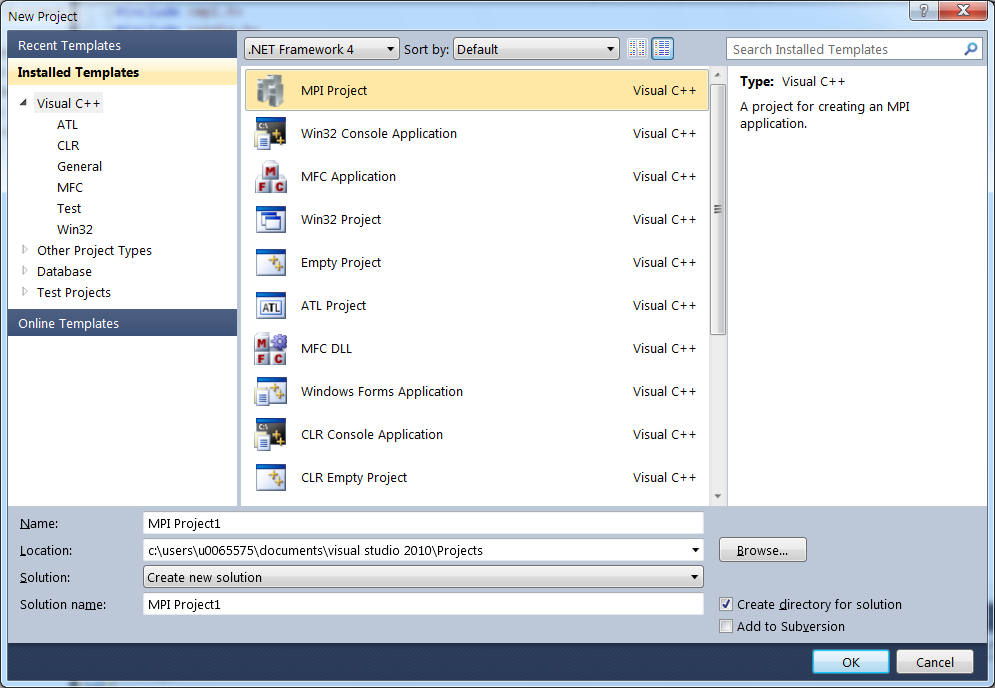Open the Location path dropdown arrow

point(695,550)
